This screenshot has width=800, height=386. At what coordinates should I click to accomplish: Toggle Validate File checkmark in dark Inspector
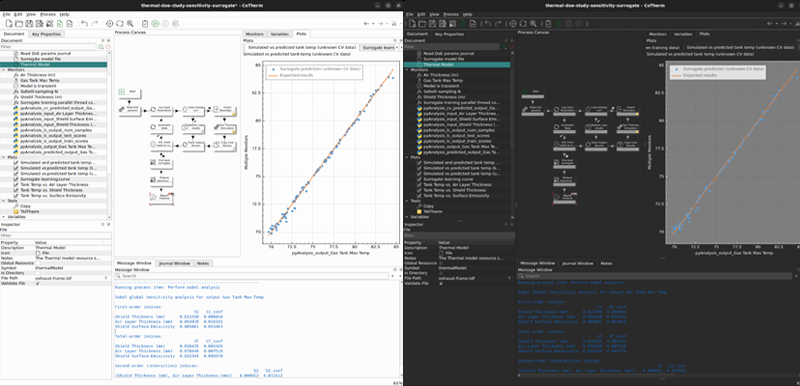(x=441, y=284)
